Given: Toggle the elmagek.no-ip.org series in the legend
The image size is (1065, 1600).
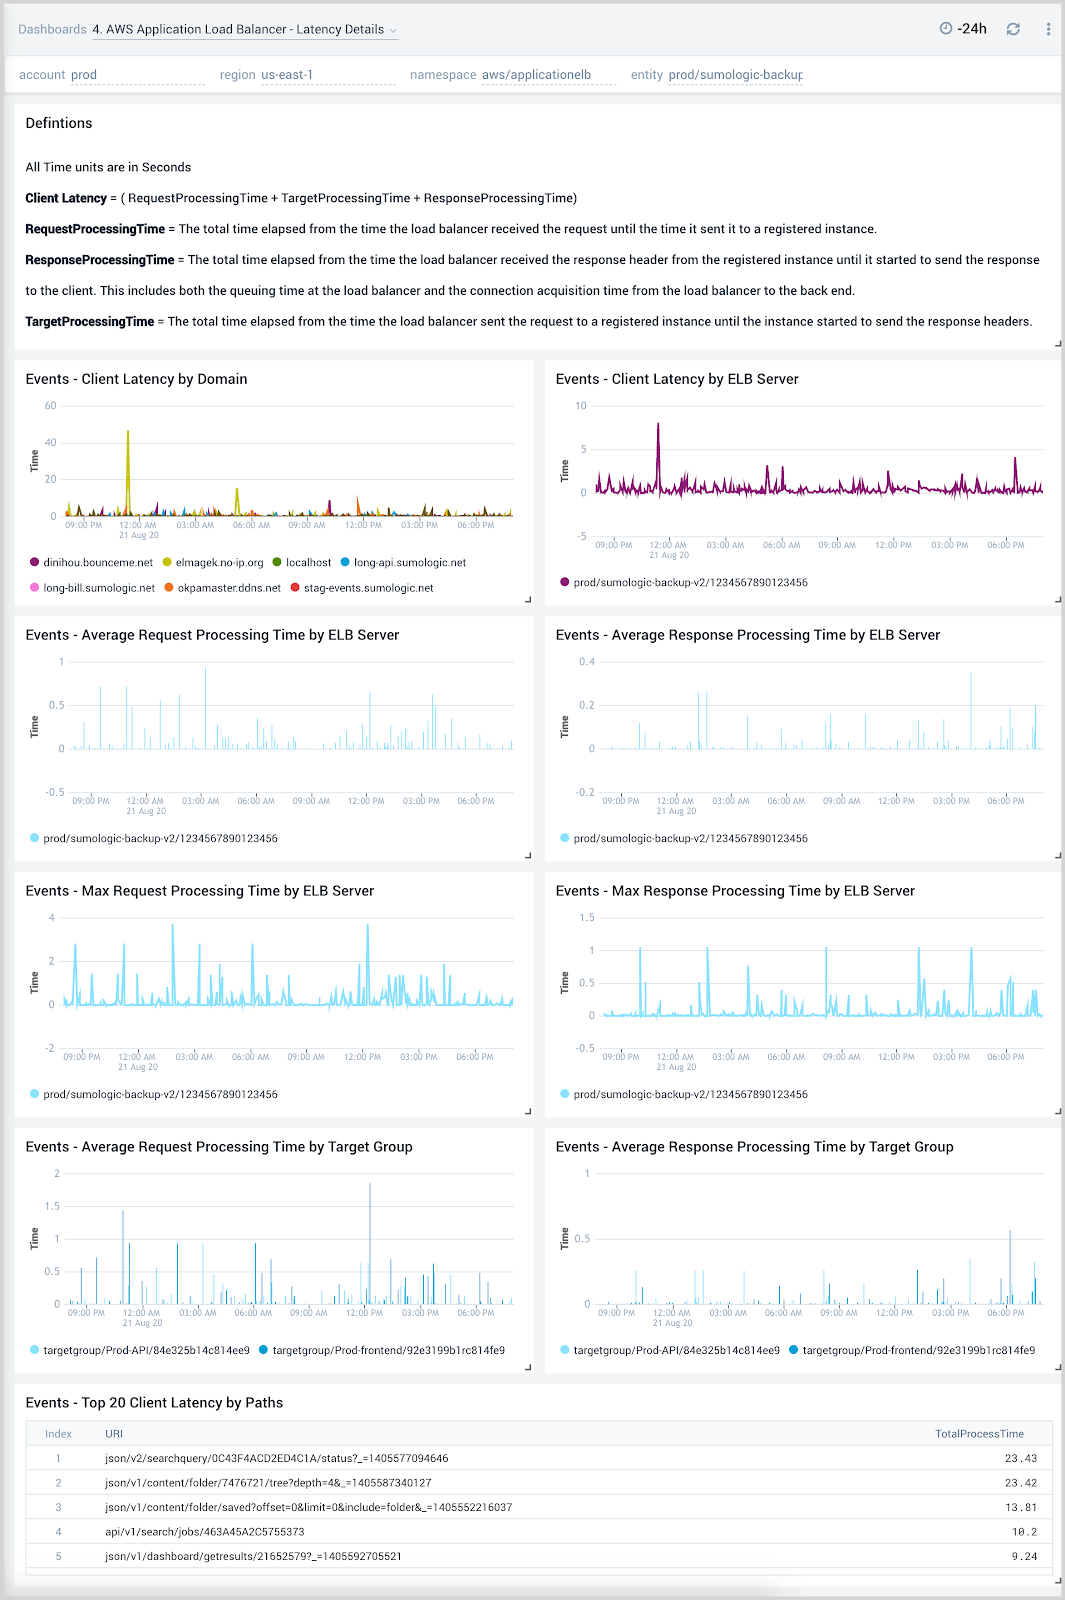Looking at the screenshot, I should [x=219, y=562].
